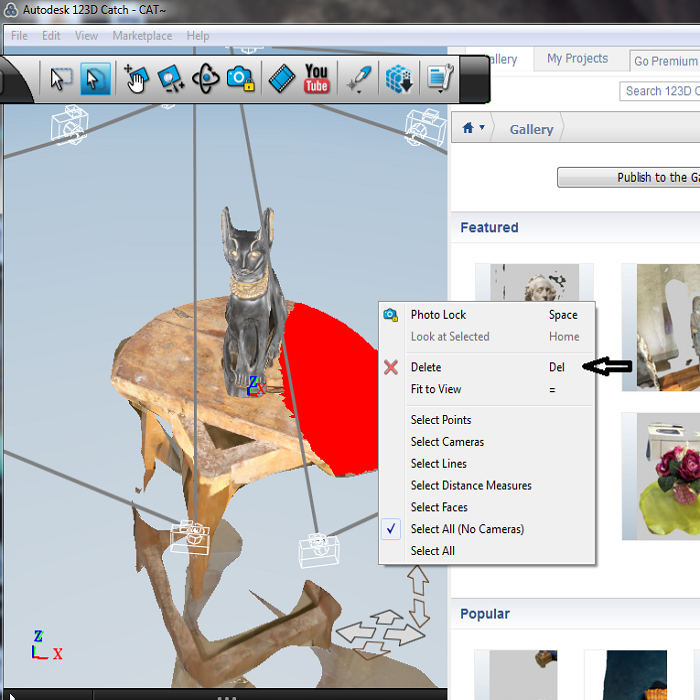The width and height of the screenshot is (700, 700).
Task: Click the red selected faces region
Action: click(333, 393)
